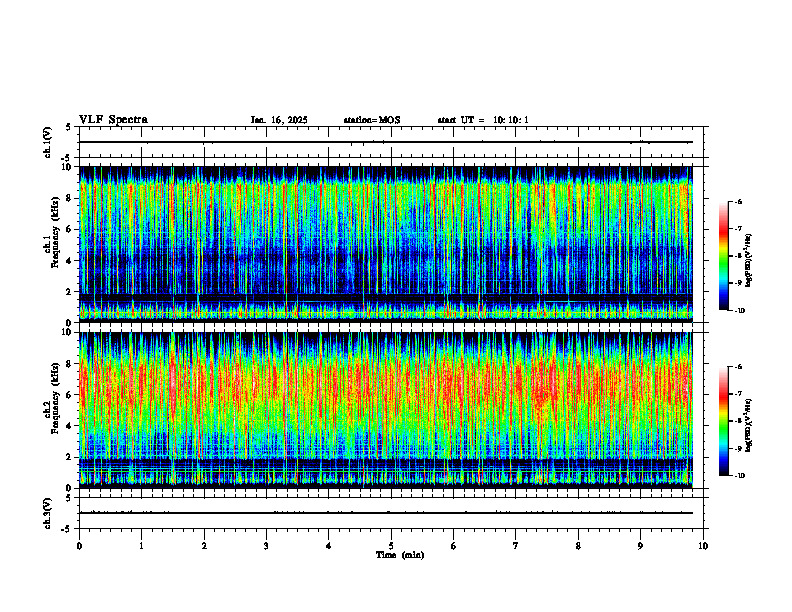792x612 pixels.
Task: Click the "start UT = 10:10:1" text
Action: (x=483, y=120)
